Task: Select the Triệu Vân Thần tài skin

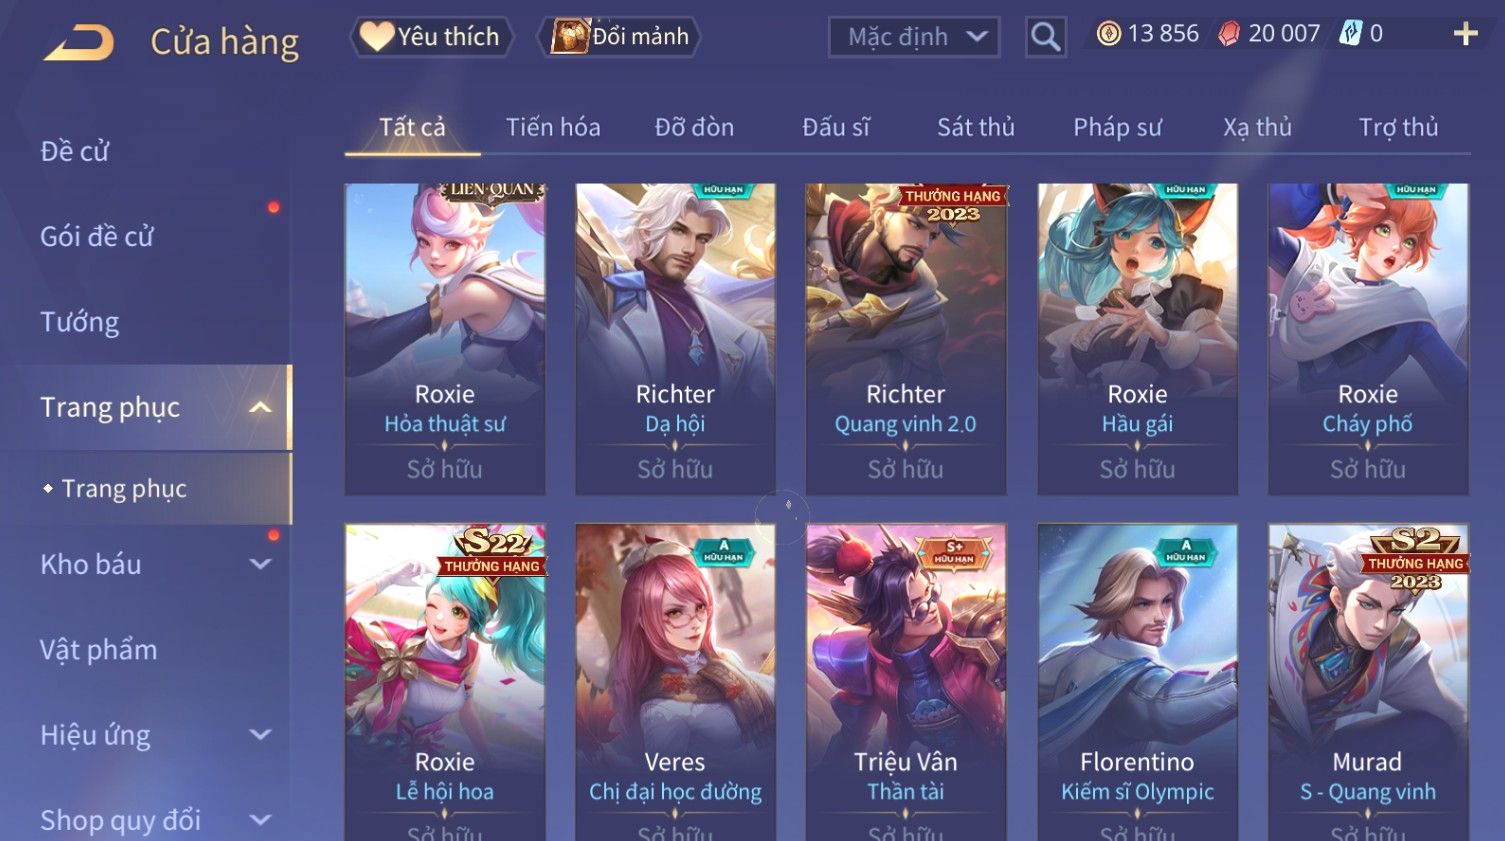Action: point(906,682)
